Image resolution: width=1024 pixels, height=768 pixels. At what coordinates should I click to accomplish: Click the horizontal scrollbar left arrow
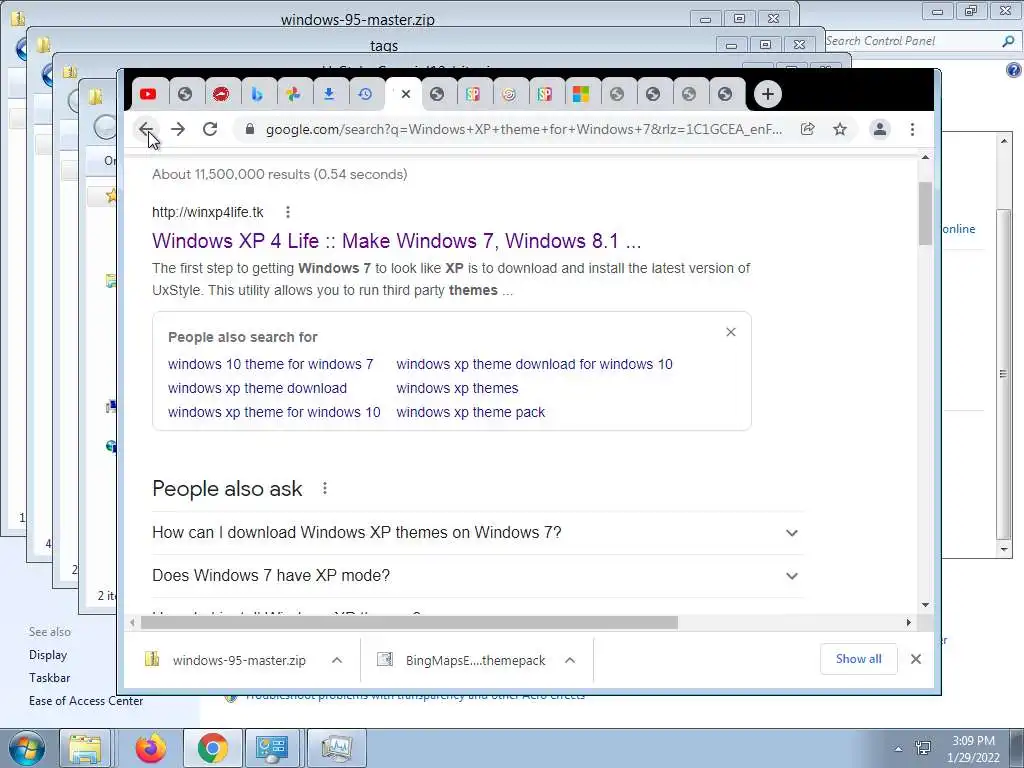(133, 623)
